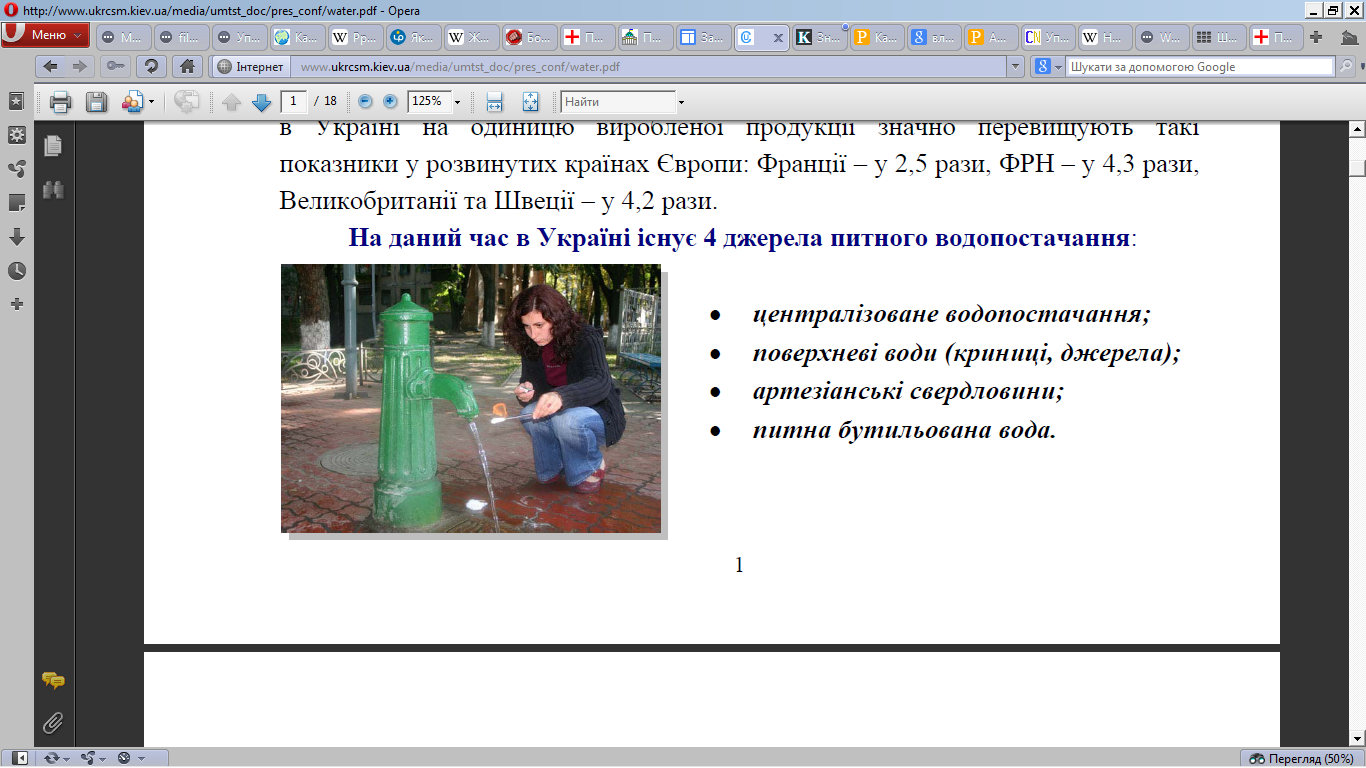The image size is (1366, 768).
Task: Open Opera Link sync status menu
Action: (x=55, y=758)
